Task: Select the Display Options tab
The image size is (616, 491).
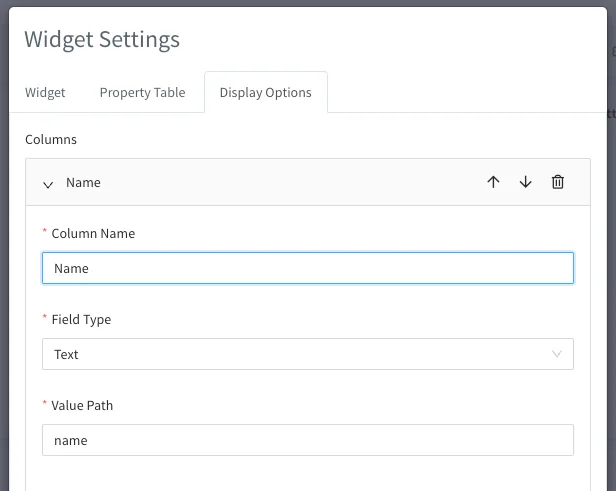Action: pyautogui.click(x=266, y=92)
